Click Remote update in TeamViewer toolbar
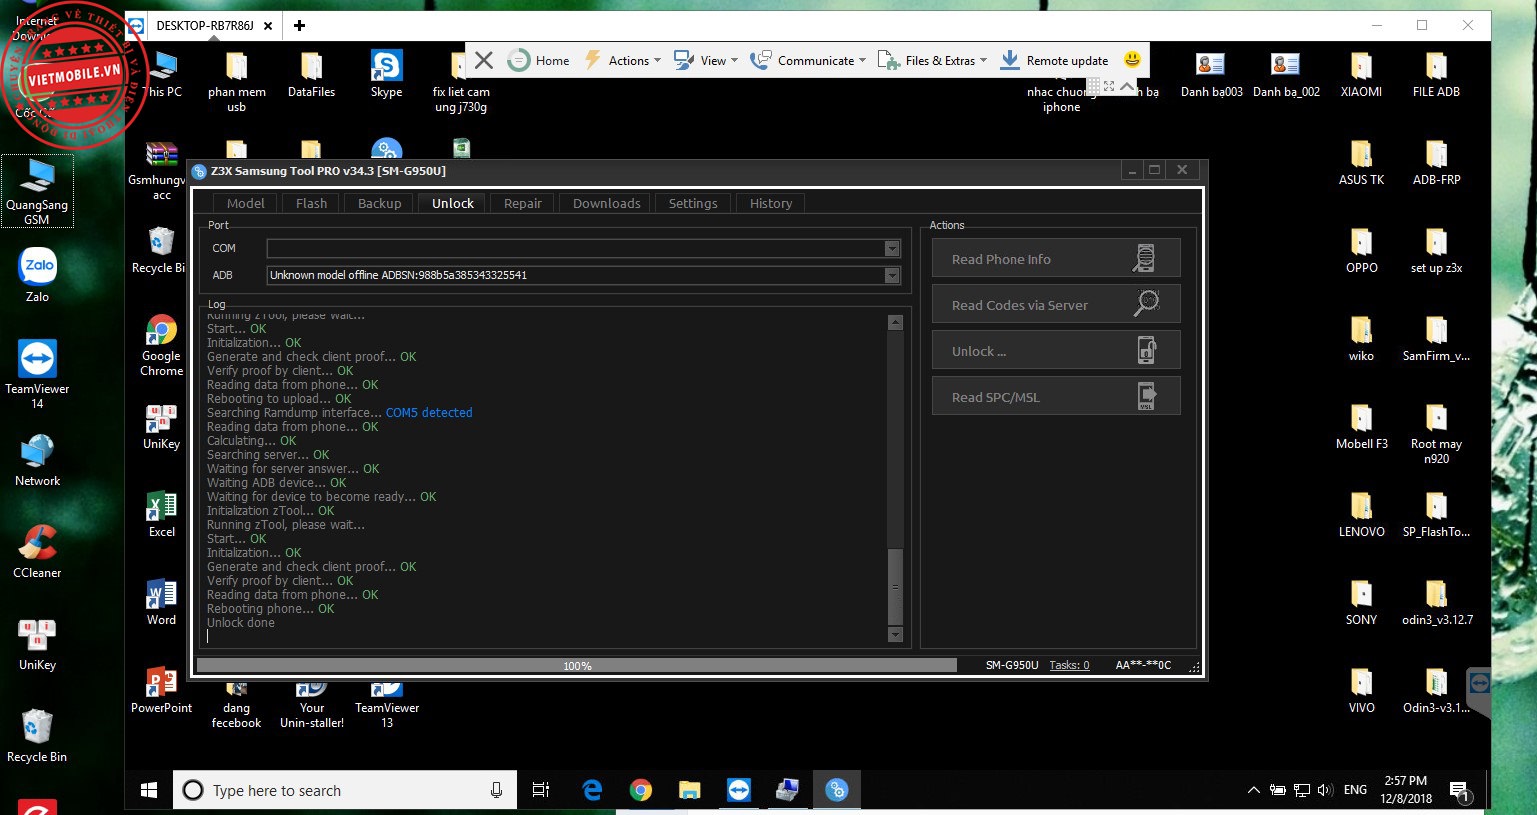 (1055, 60)
